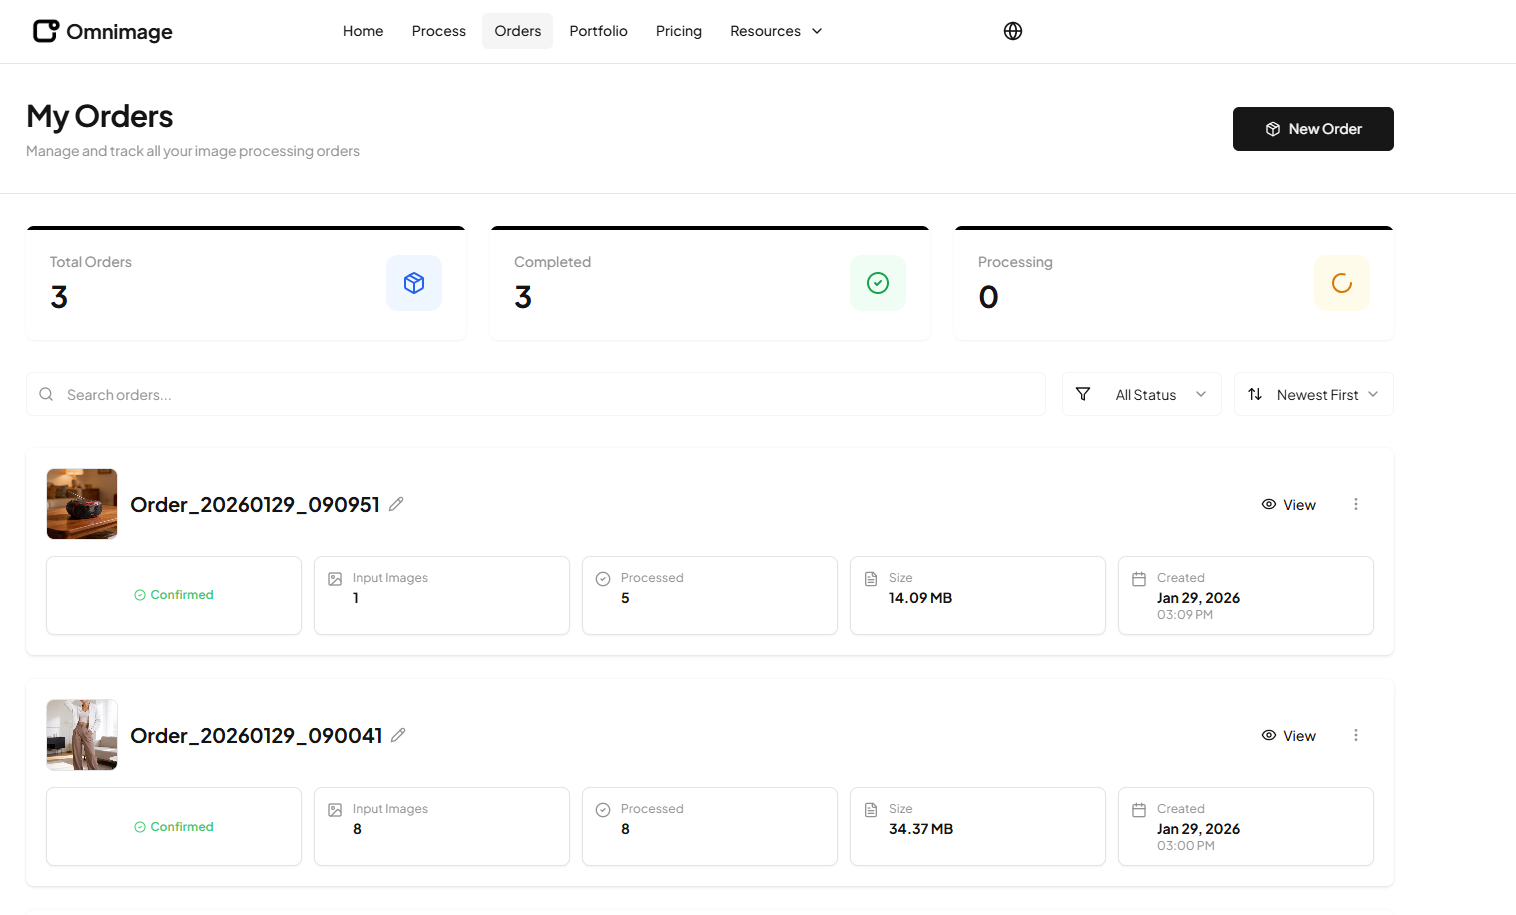Go to the Portfolio page
The height and width of the screenshot is (915, 1516).
pyautogui.click(x=598, y=31)
